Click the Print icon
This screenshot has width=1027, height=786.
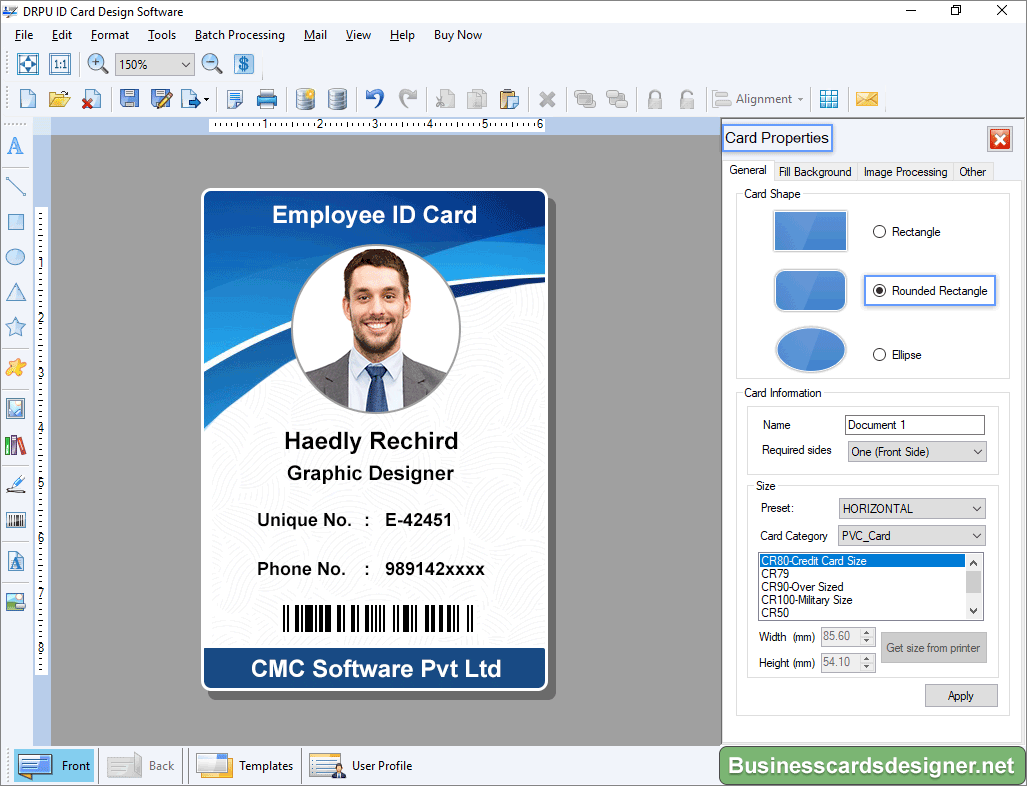click(x=267, y=99)
